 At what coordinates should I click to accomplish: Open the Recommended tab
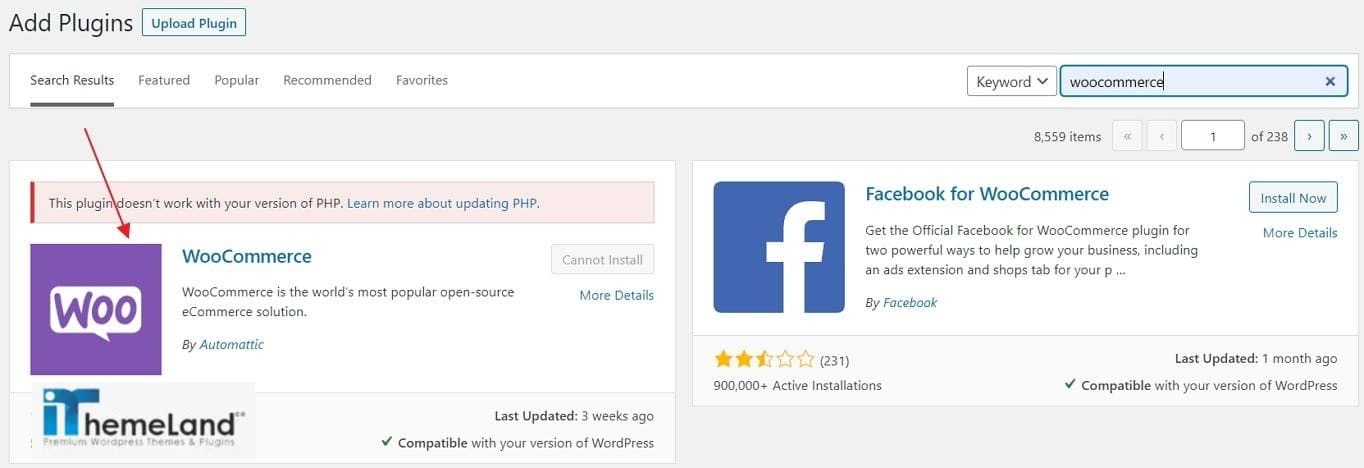(327, 80)
